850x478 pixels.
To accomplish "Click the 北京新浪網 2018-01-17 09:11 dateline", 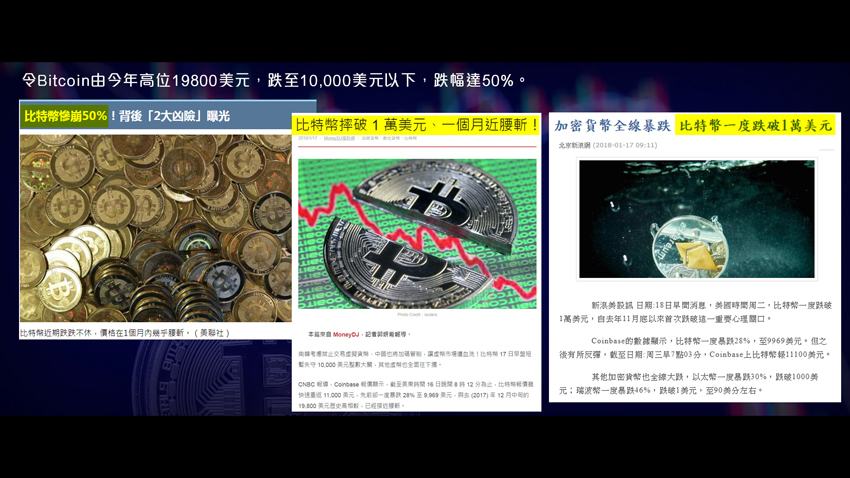I will (608, 145).
